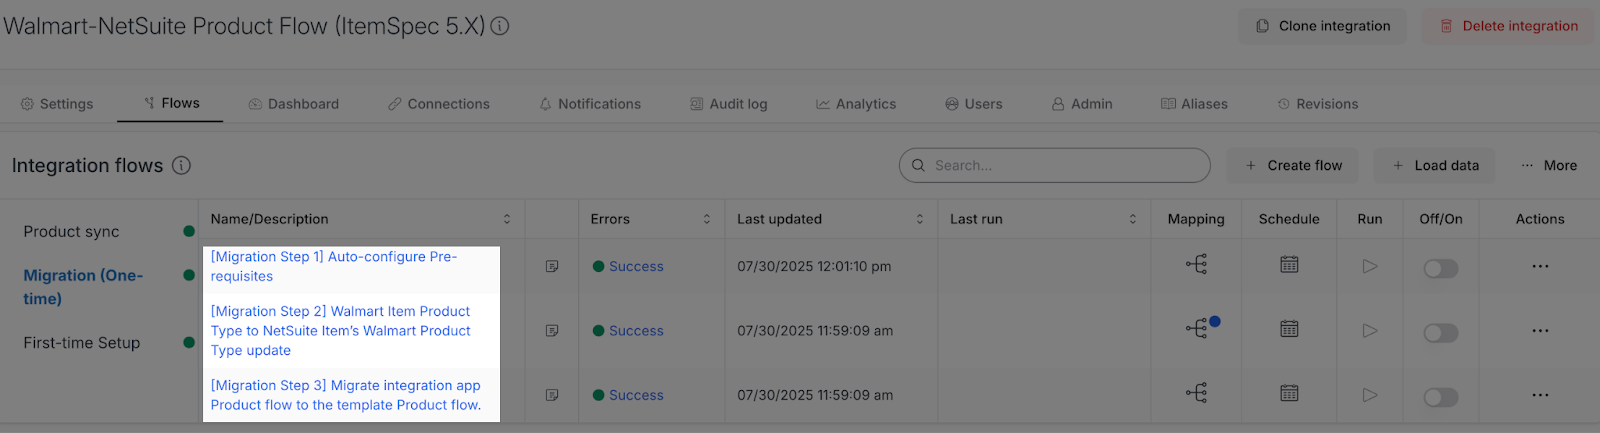Open mapping for Migration Step 2 flow

tap(1196, 328)
